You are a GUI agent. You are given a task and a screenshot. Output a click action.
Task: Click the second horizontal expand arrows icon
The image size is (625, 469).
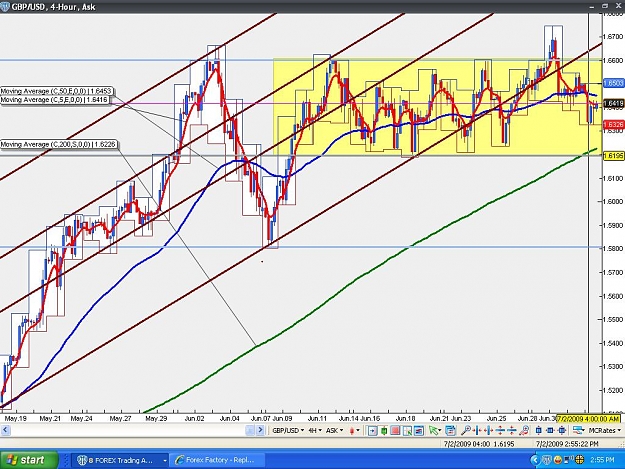[489, 430]
